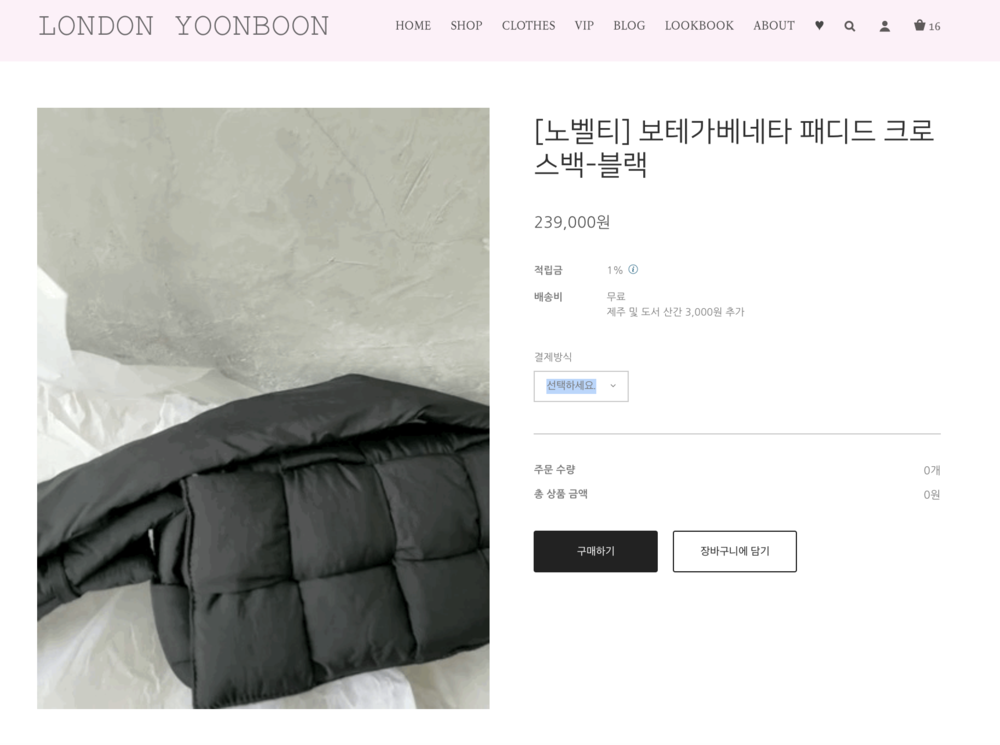1000x745 pixels.
Task: Go to the HOME menu item
Action: click(x=413, y=26)
